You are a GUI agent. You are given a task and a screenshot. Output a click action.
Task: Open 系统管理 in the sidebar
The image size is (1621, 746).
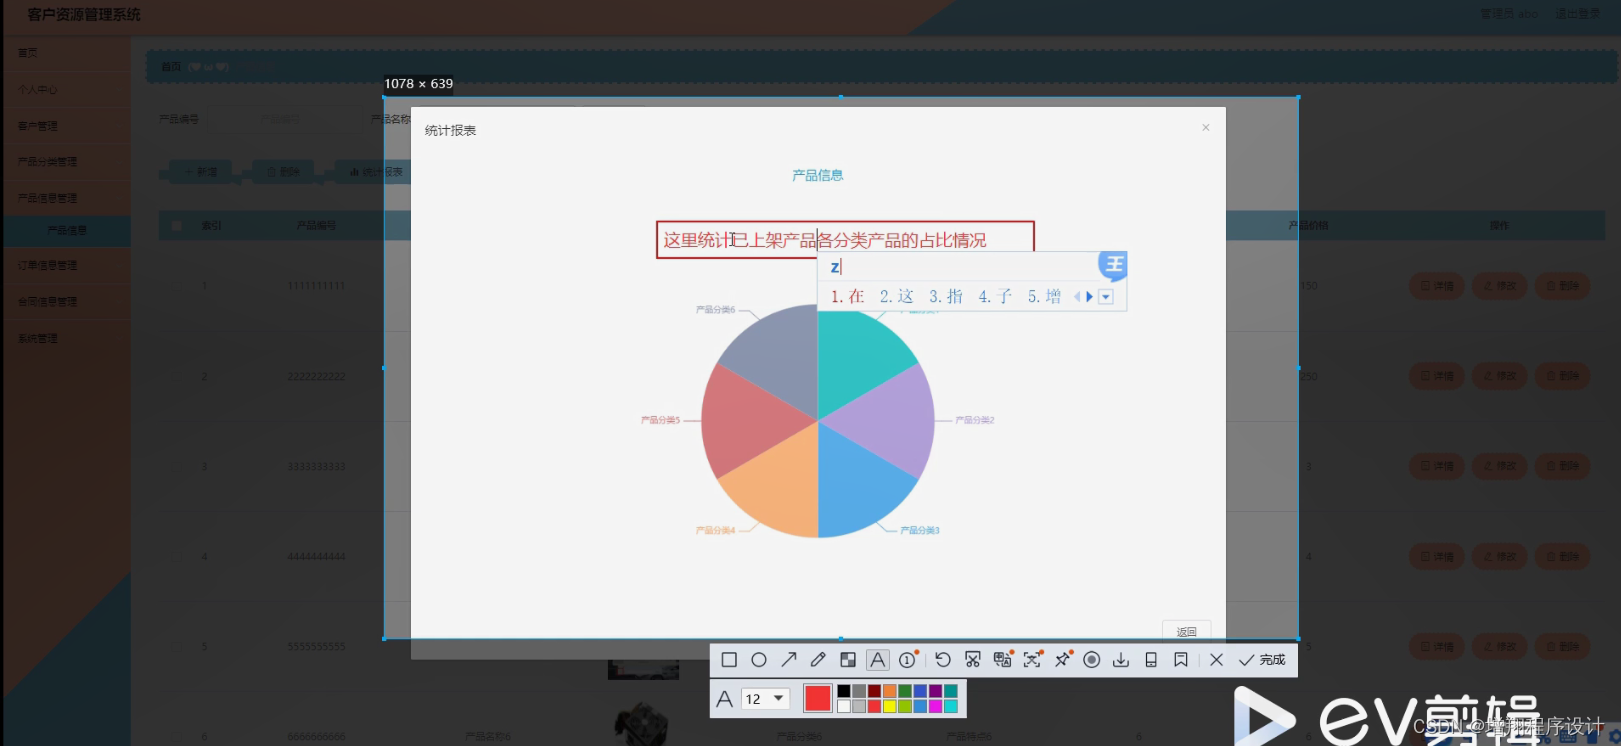66,338
